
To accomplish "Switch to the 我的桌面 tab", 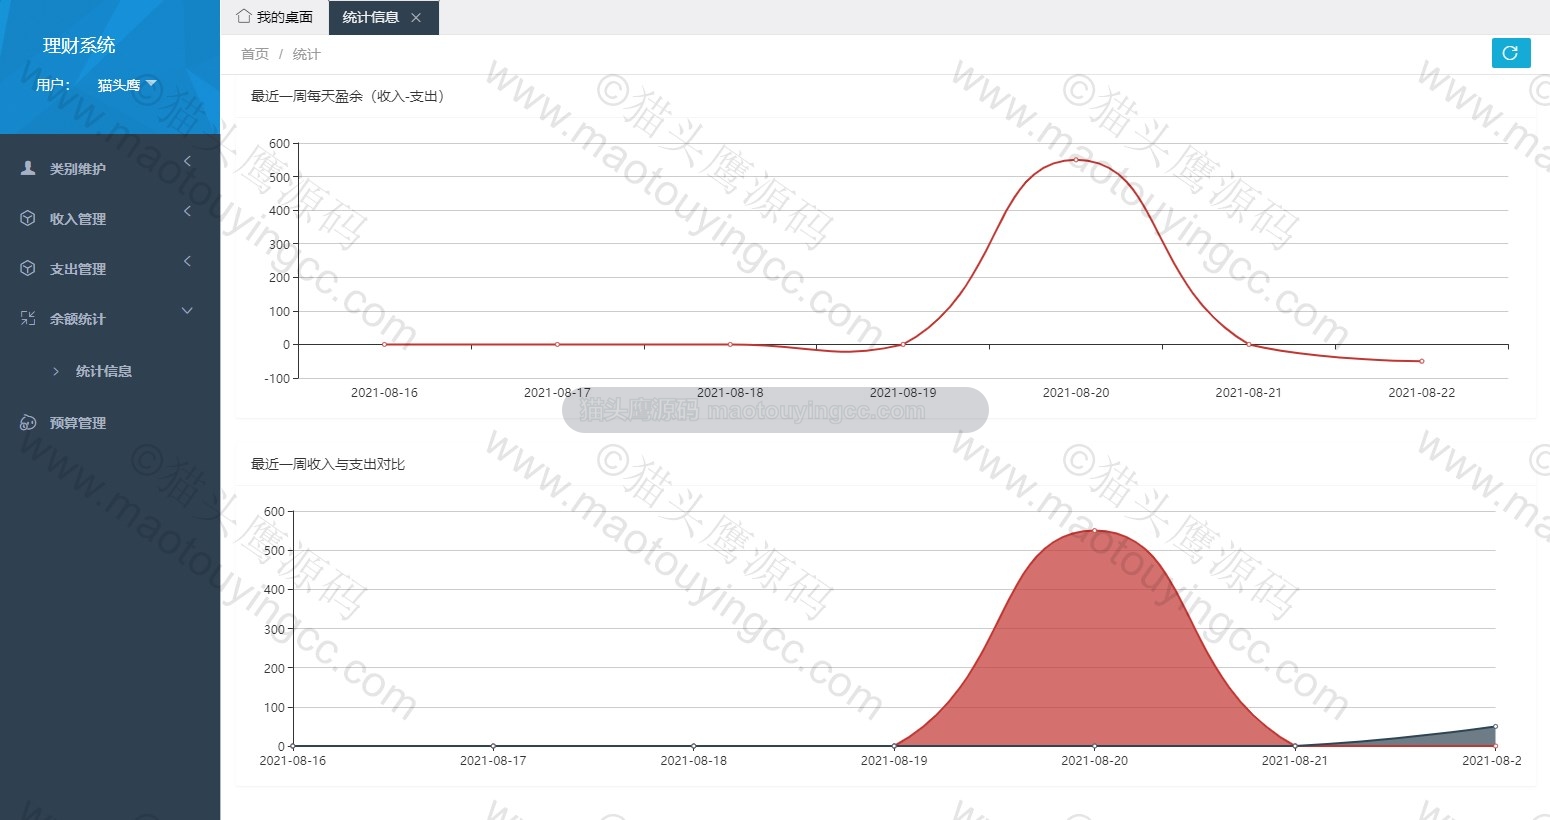I will (x=275, y=17).
